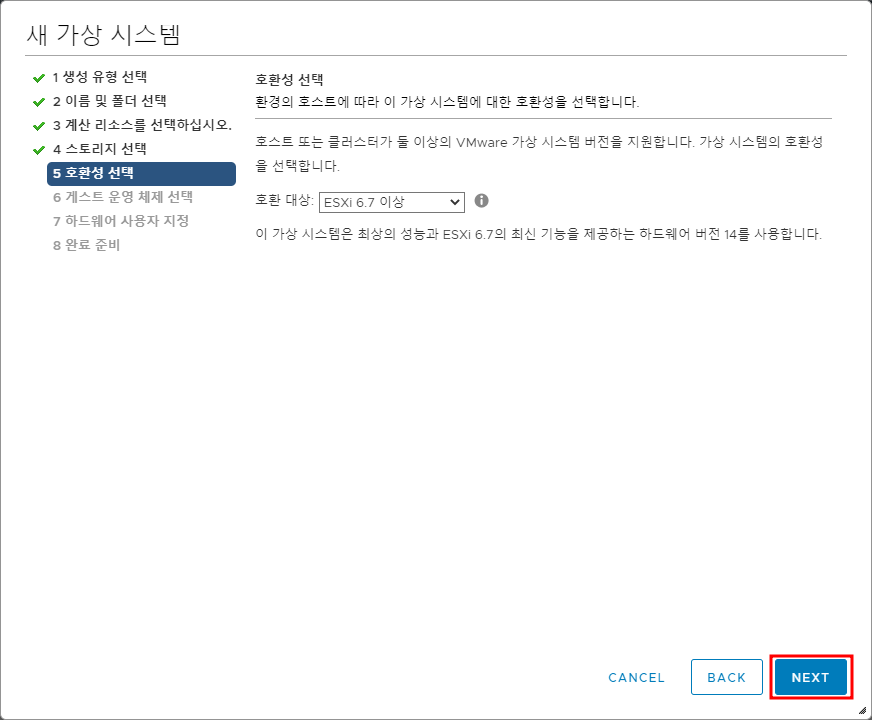Click the NEXT button
Screen dimensions: 872x720
(x=811, y=677)
